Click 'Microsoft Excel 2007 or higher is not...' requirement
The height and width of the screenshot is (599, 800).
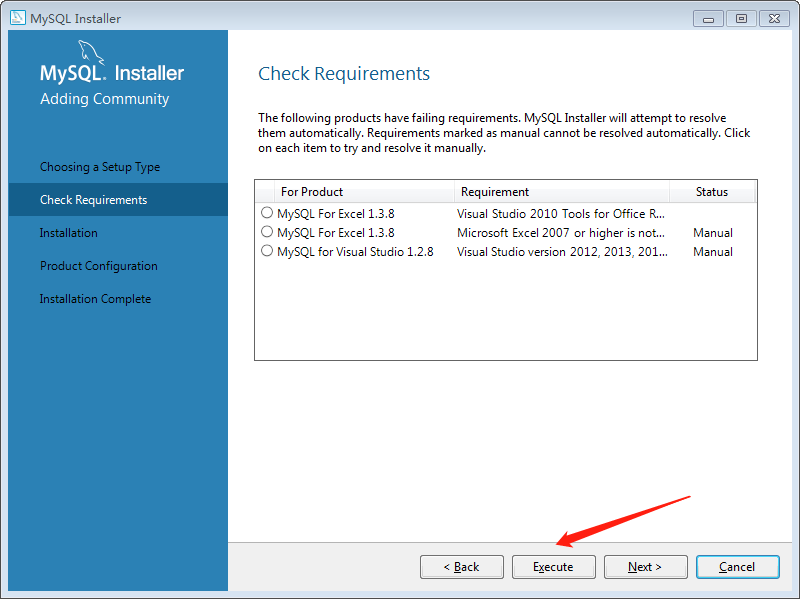pos(561,233)
